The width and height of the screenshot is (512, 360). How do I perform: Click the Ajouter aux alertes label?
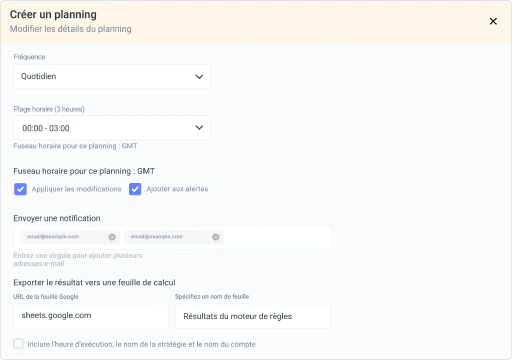177,189
